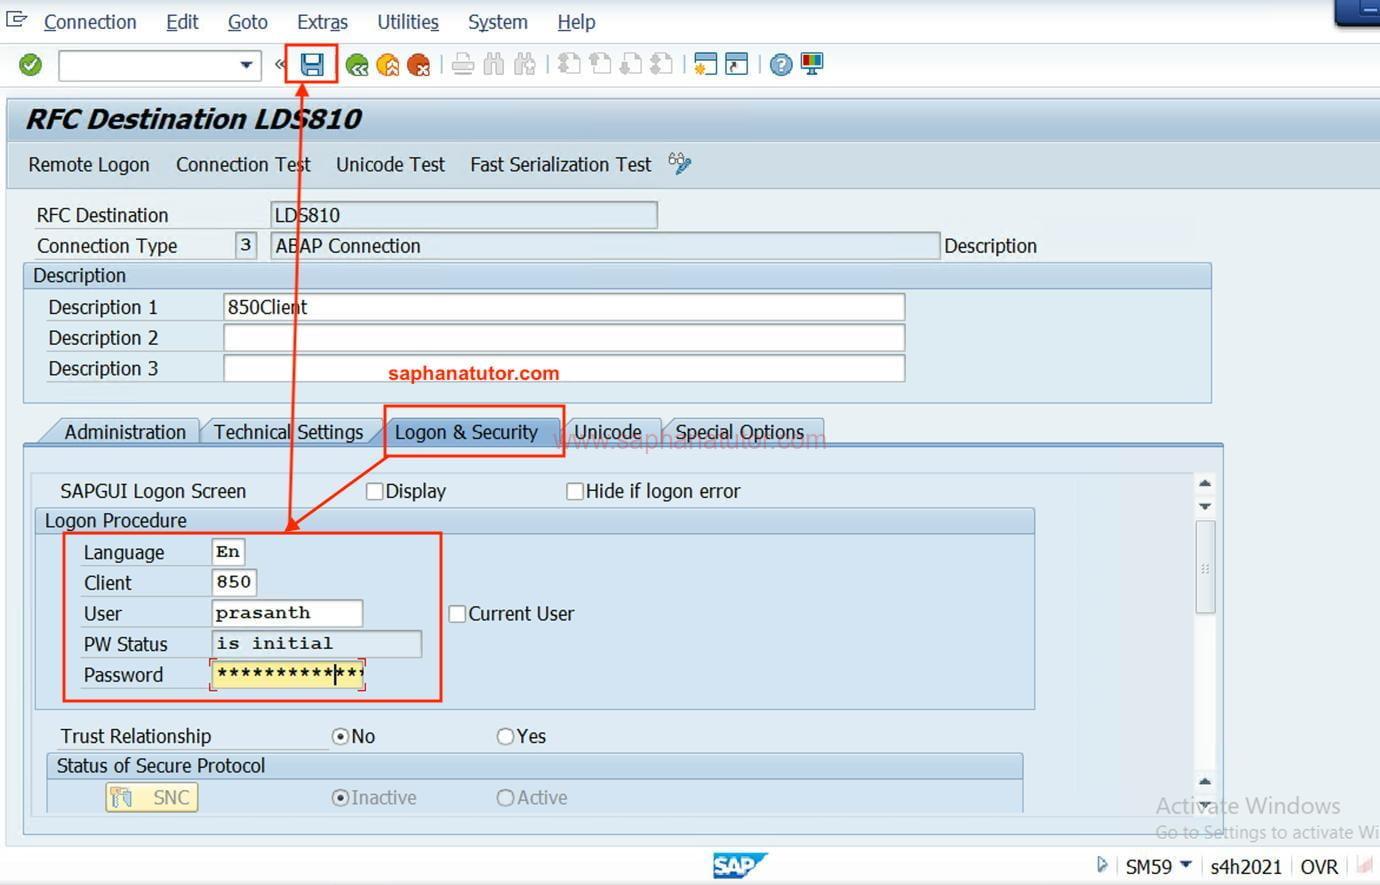Screen dimensions: 1380x885
Task: Select the SNC Active radio button
Action: (x=506, y=798)
